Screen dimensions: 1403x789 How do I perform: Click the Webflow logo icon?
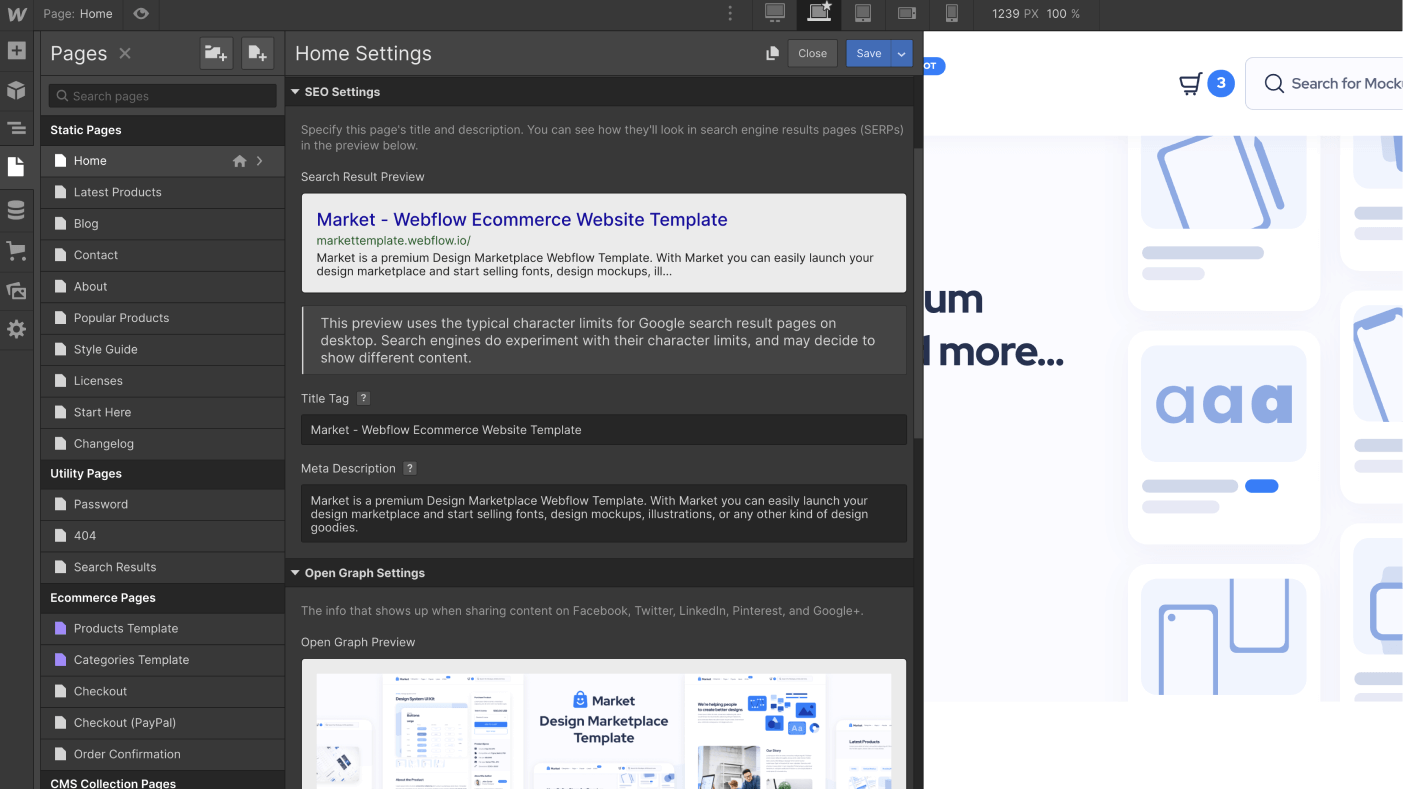[x=16, y=14]
